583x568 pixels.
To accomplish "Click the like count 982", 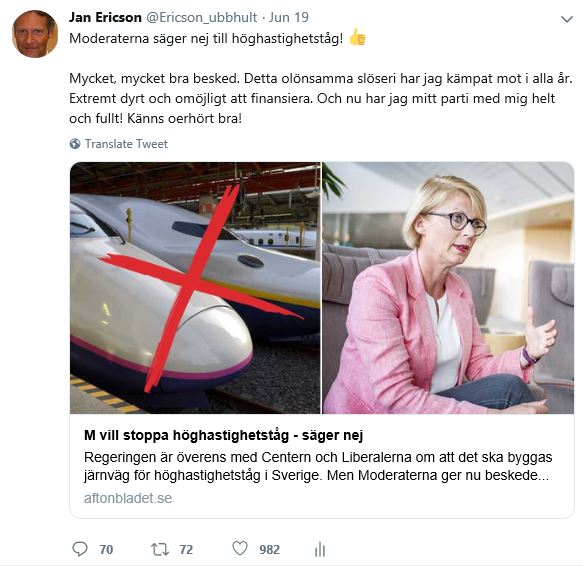I will tap(270, 549).
